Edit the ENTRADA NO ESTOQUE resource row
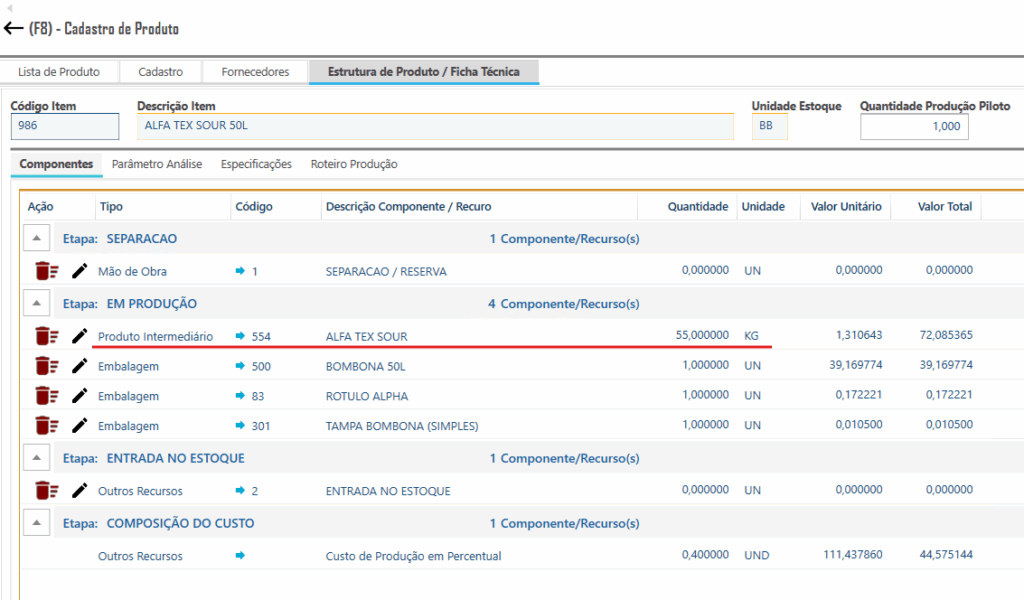Screen dimensions: 1024x600 point(80,491)
